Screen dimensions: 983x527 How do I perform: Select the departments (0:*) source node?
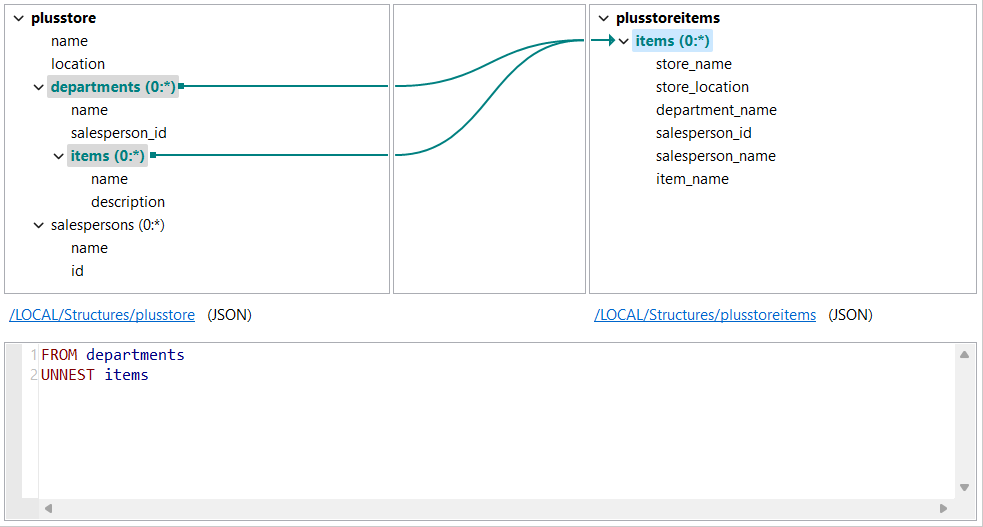(113, 87)
